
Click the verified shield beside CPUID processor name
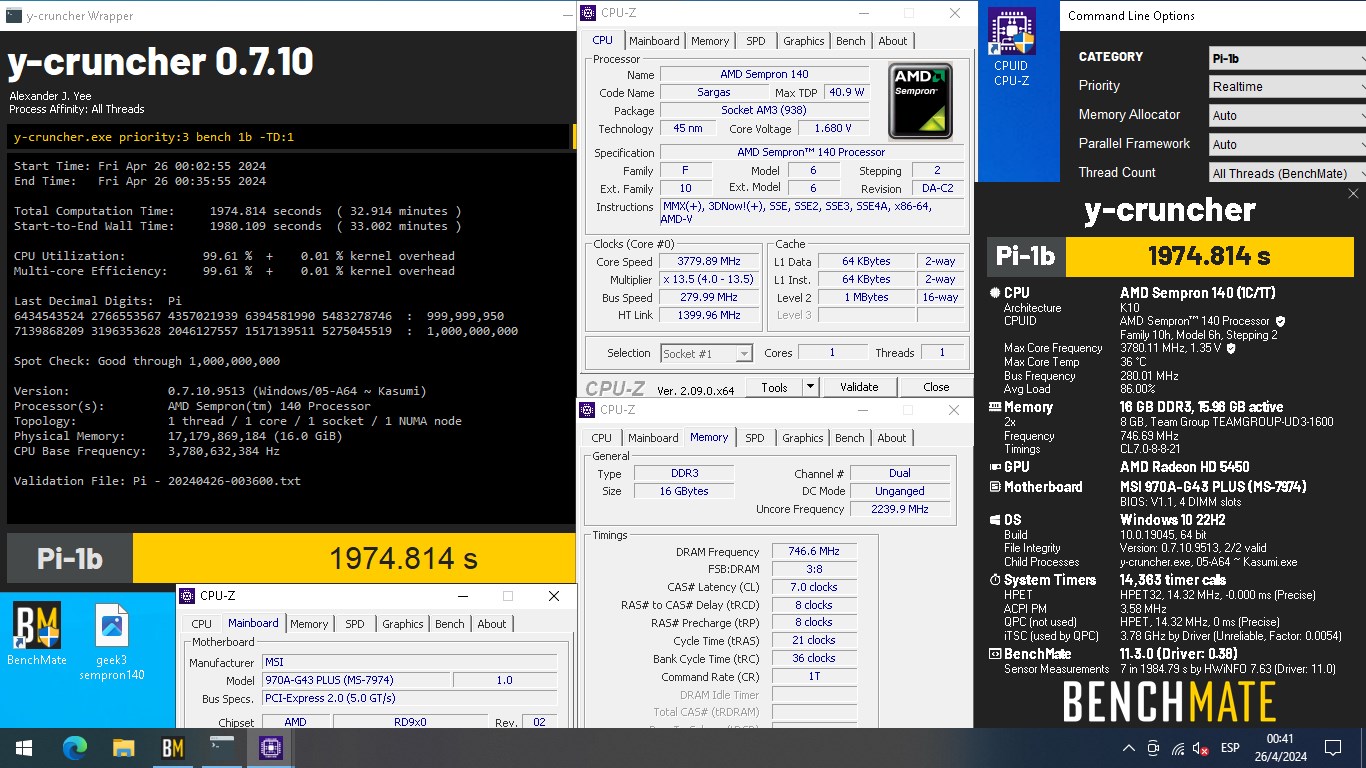pyautogui.click(x=1281, y=321)
